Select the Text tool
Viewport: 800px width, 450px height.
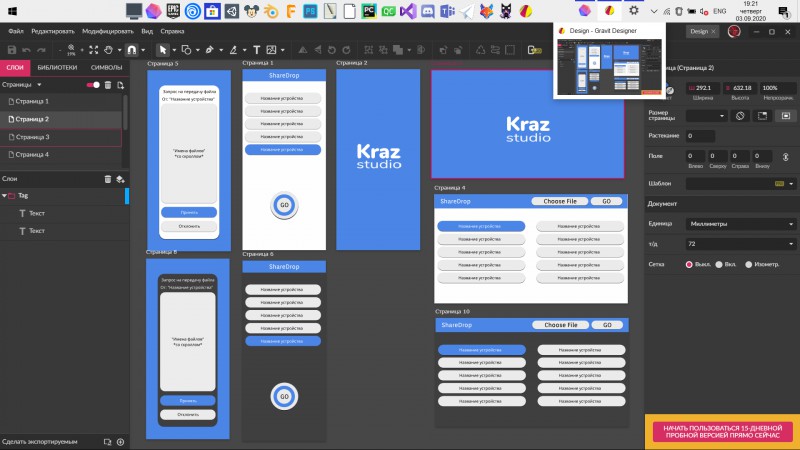(257, 50)
